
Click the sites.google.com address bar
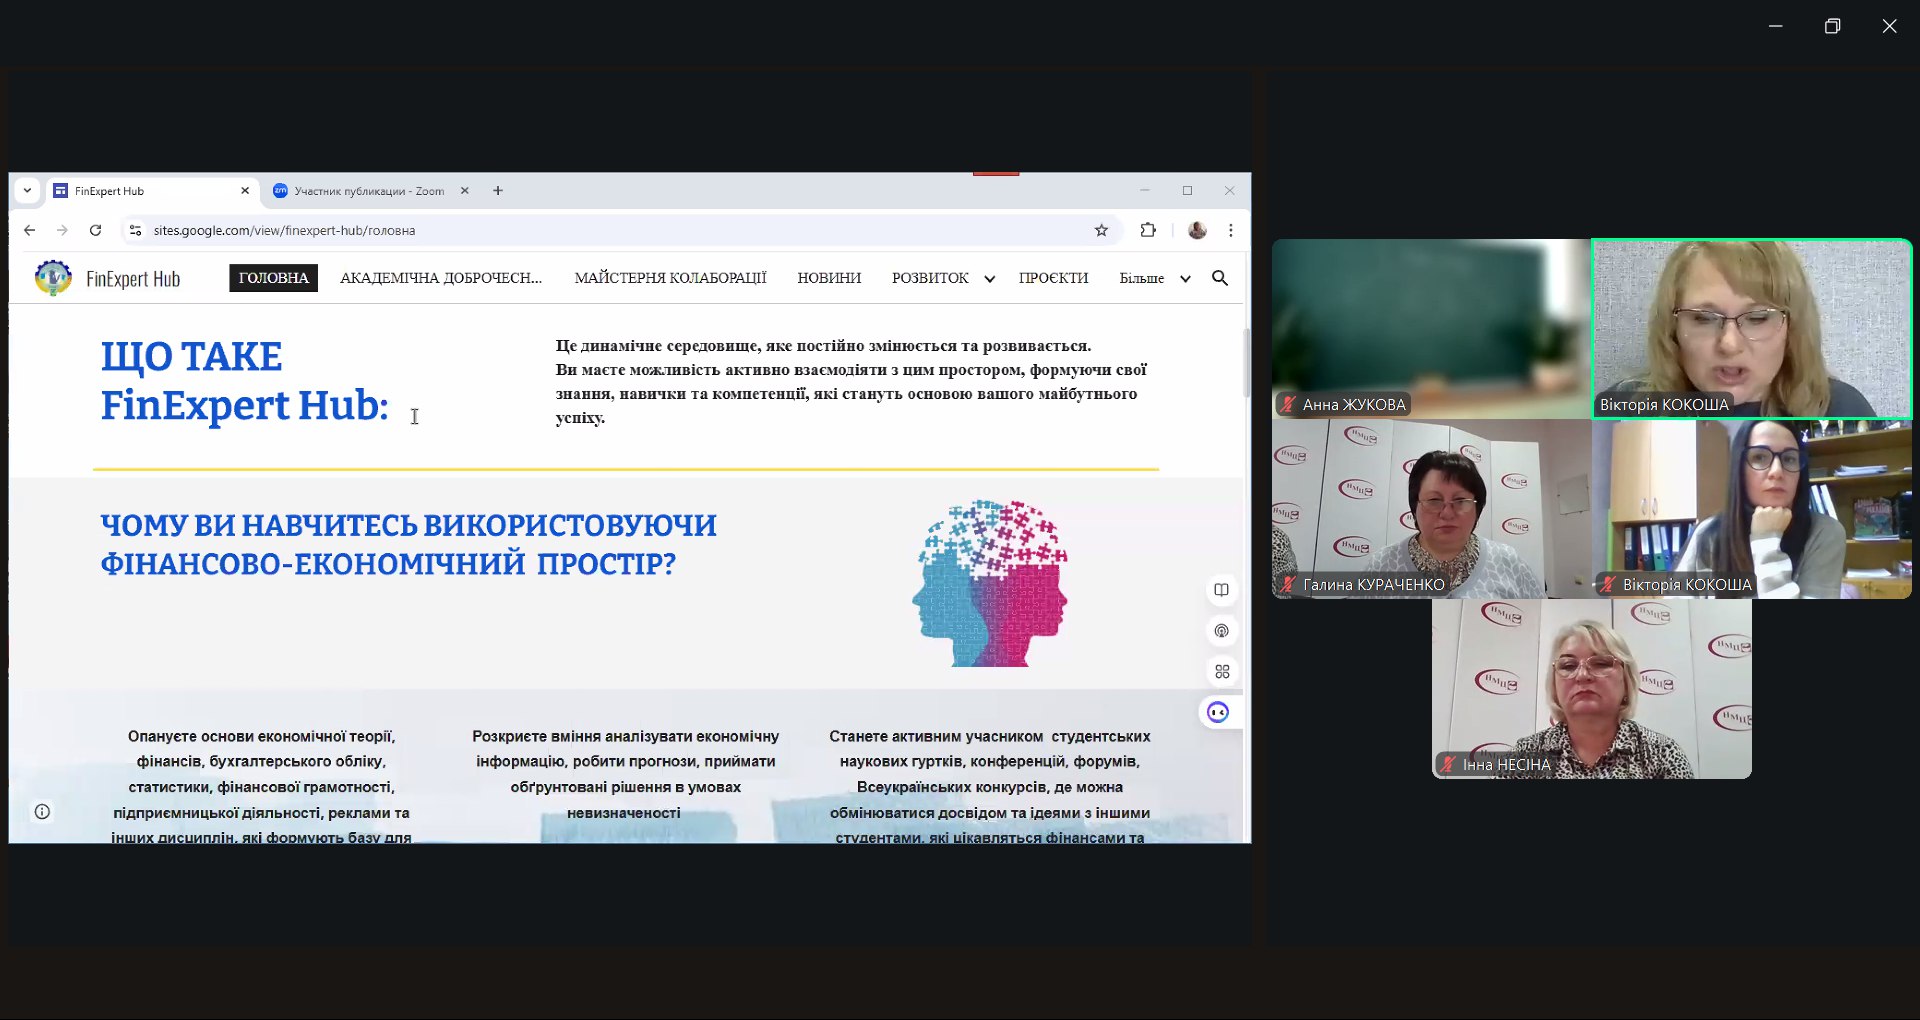(x=620, y=230)
